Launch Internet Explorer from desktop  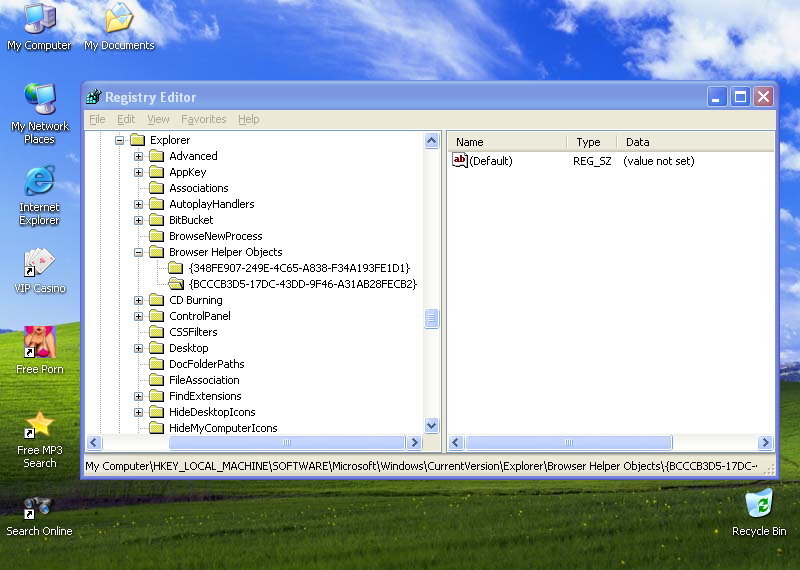point(39,181)
